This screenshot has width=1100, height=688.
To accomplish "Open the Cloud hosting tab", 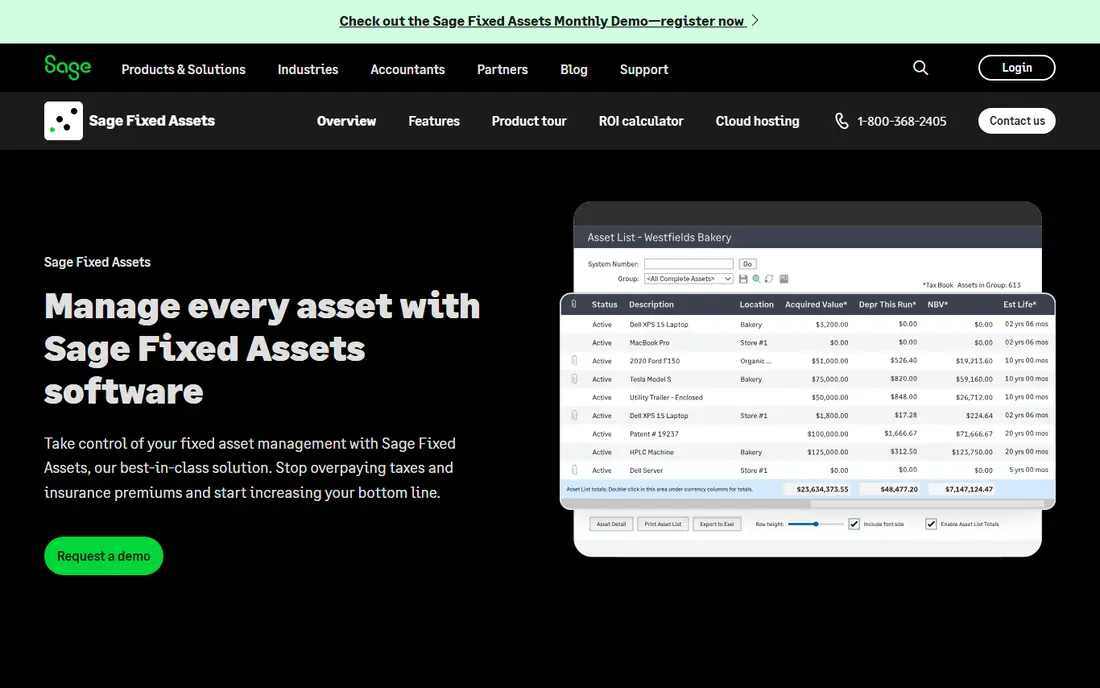I will pyautogui.click(x=758, y=121).
